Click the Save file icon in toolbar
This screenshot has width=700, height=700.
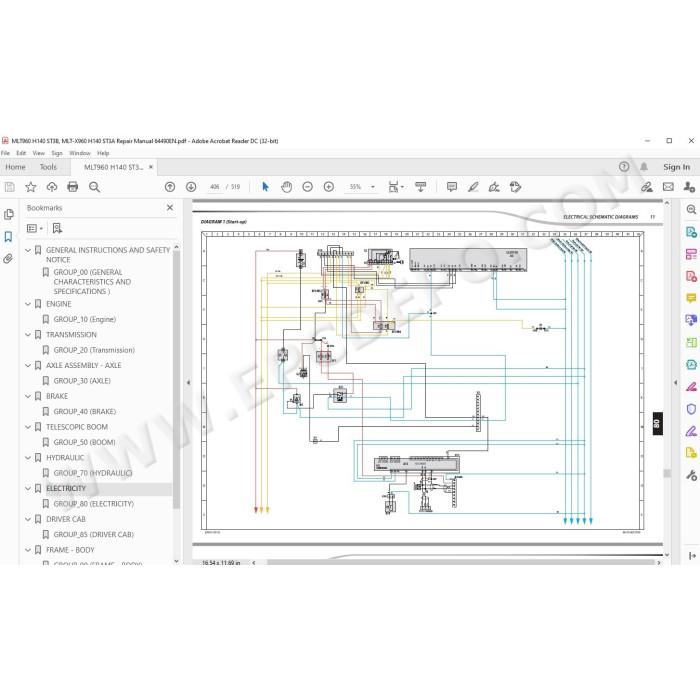pyautogui.click(x=9, y=187)
